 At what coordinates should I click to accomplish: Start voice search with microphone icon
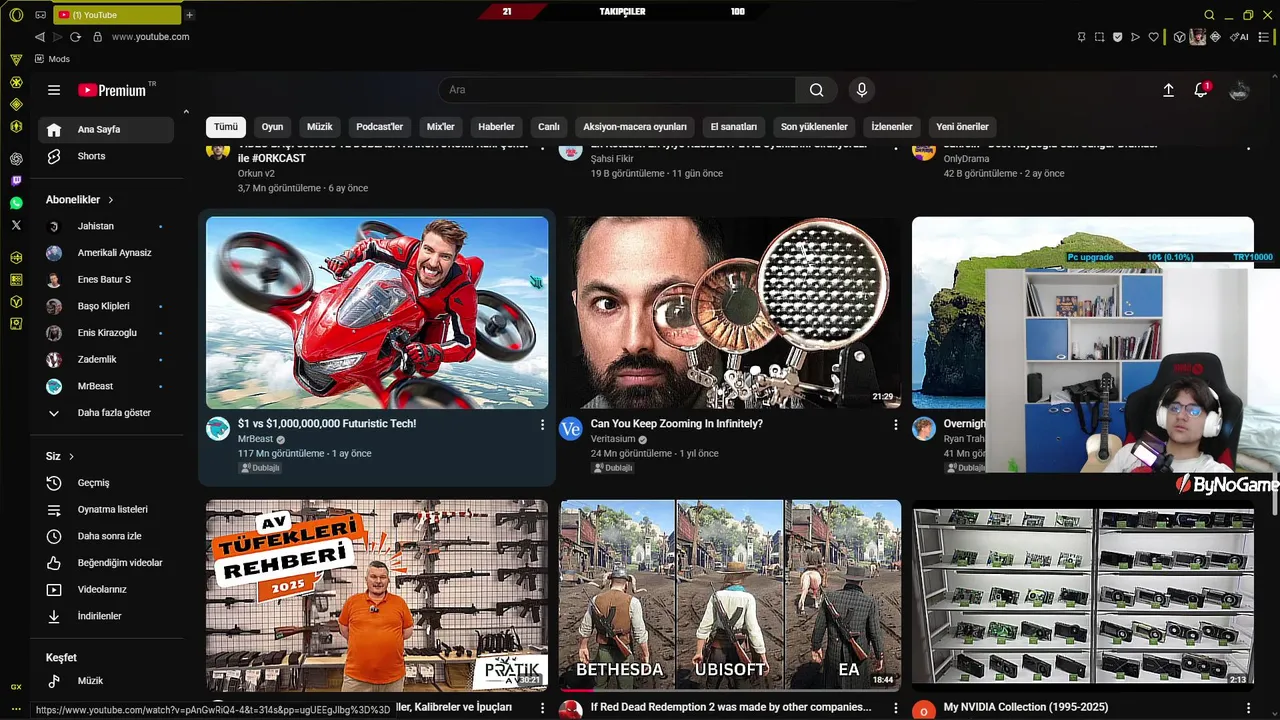click(862, 90)
